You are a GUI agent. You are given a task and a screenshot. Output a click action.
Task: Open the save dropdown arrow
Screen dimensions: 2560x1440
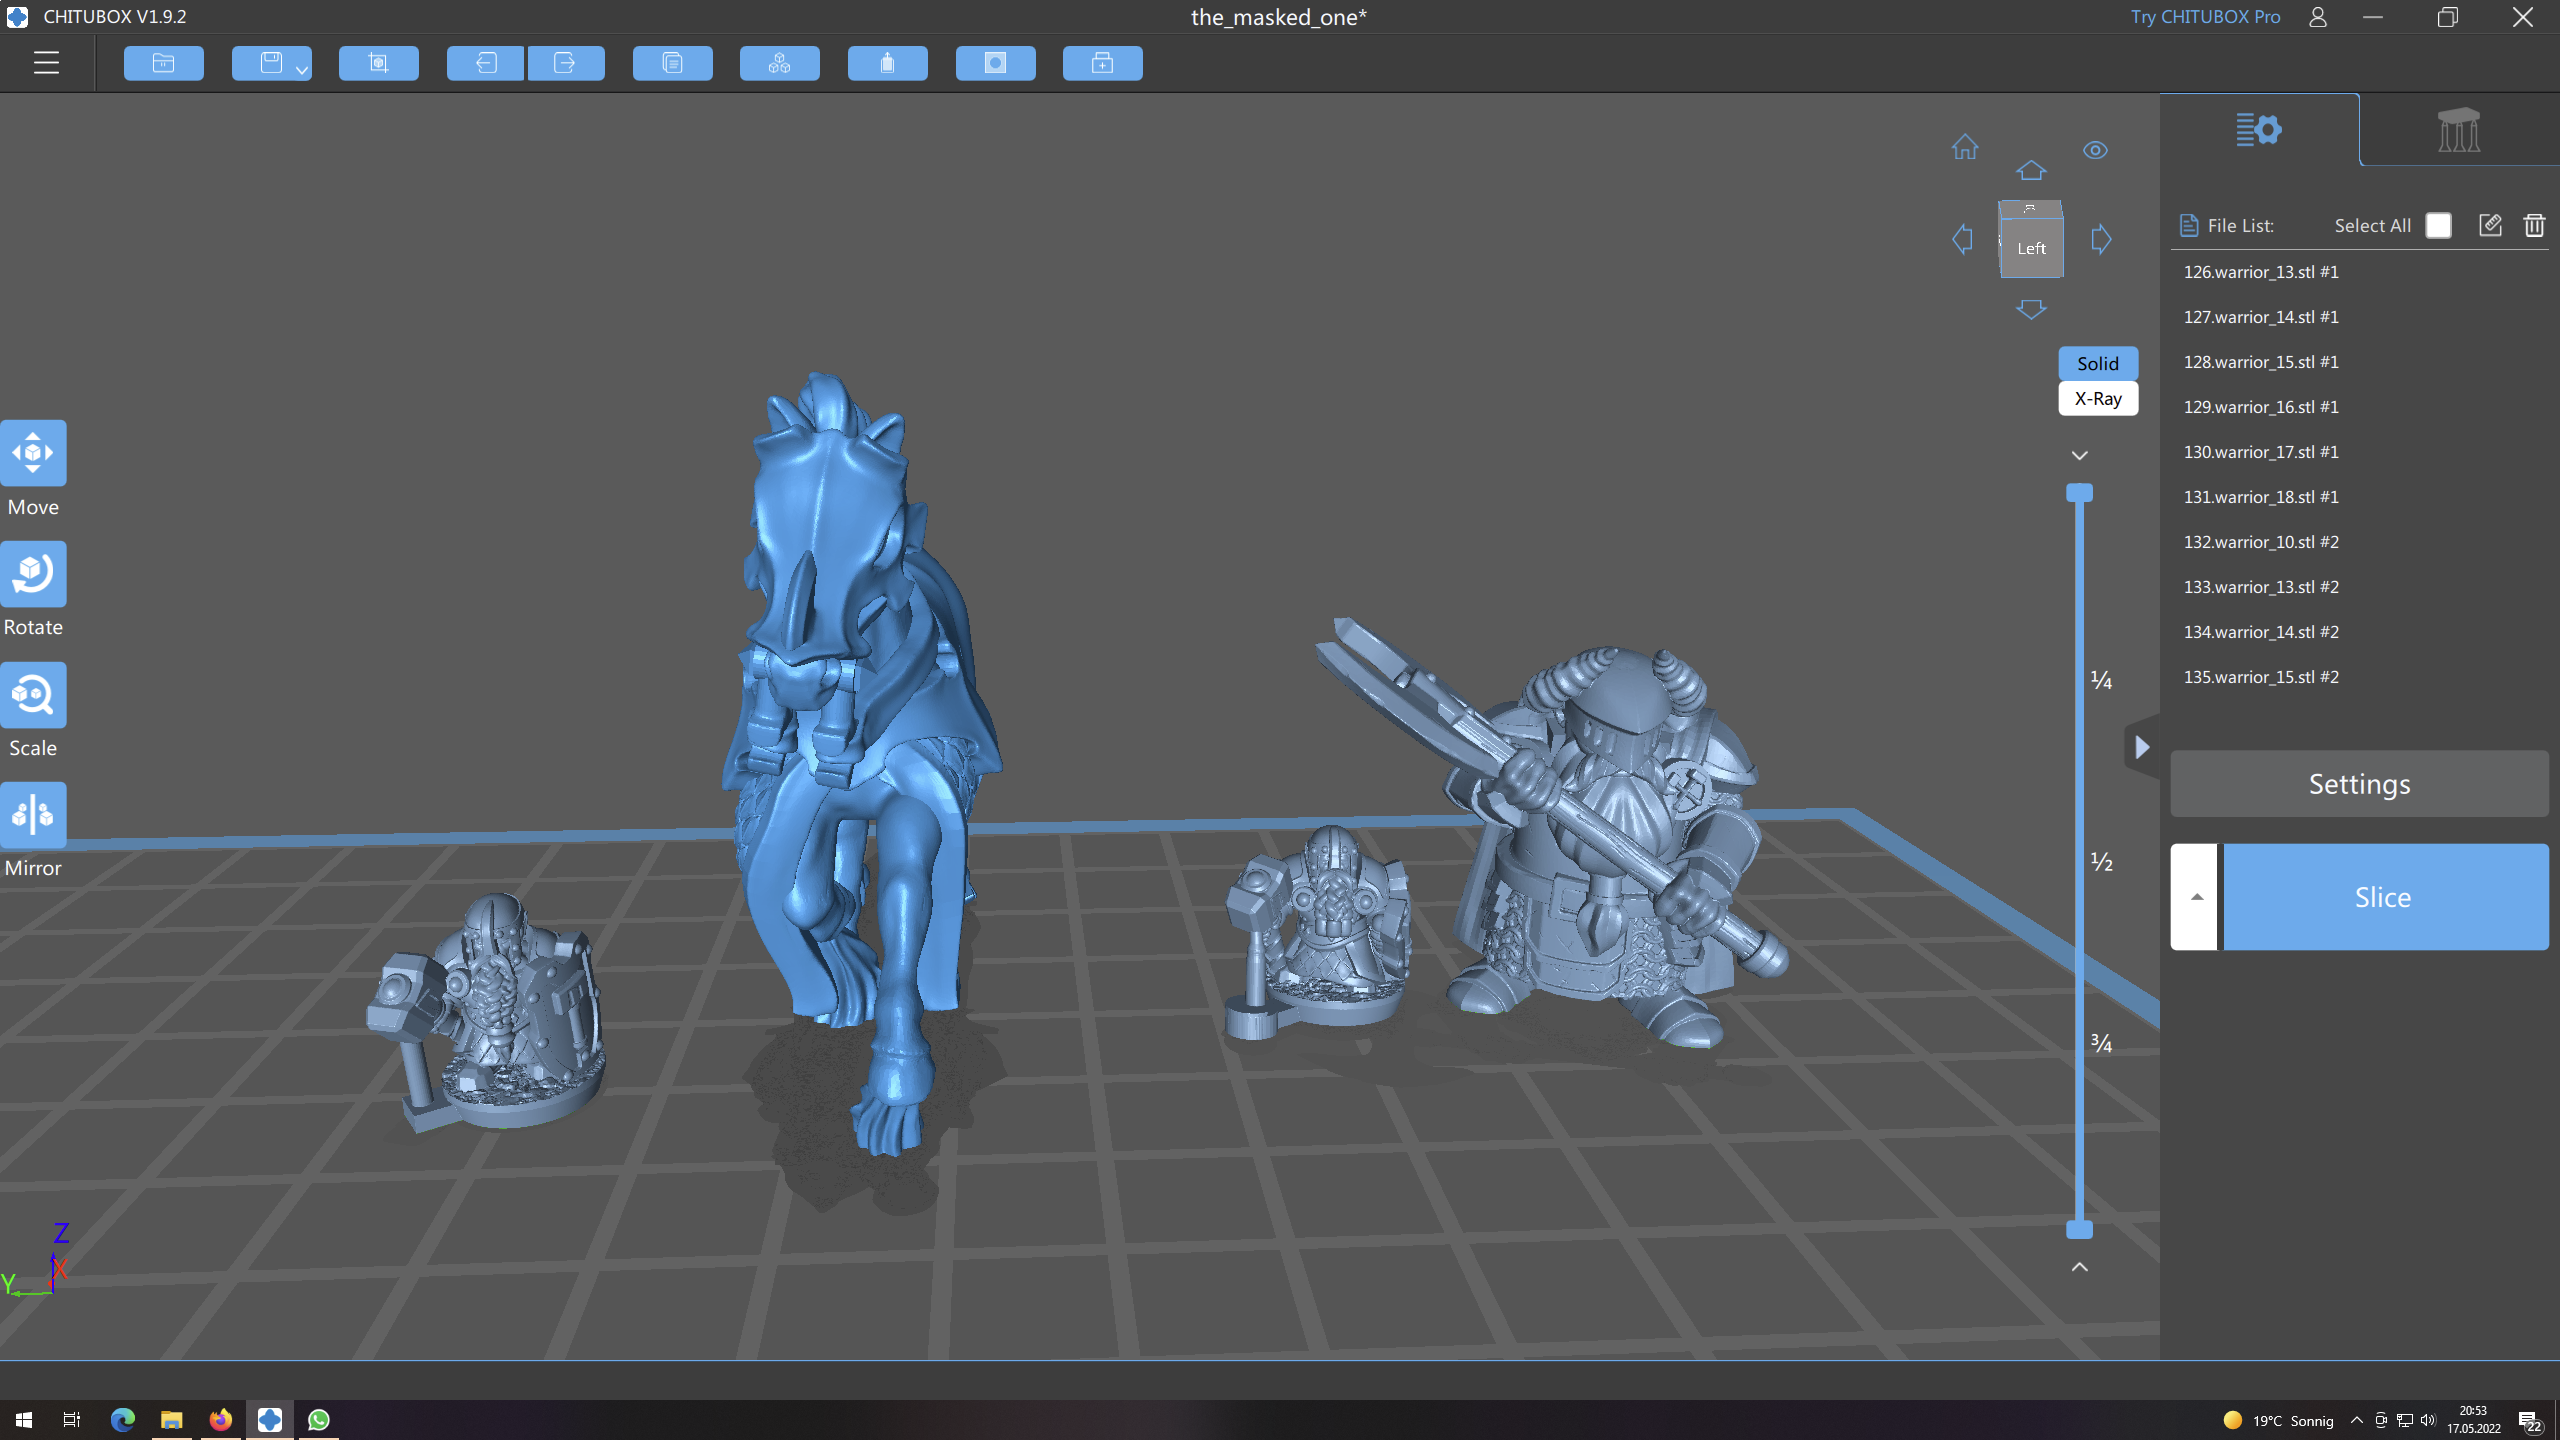click(301, 69)
